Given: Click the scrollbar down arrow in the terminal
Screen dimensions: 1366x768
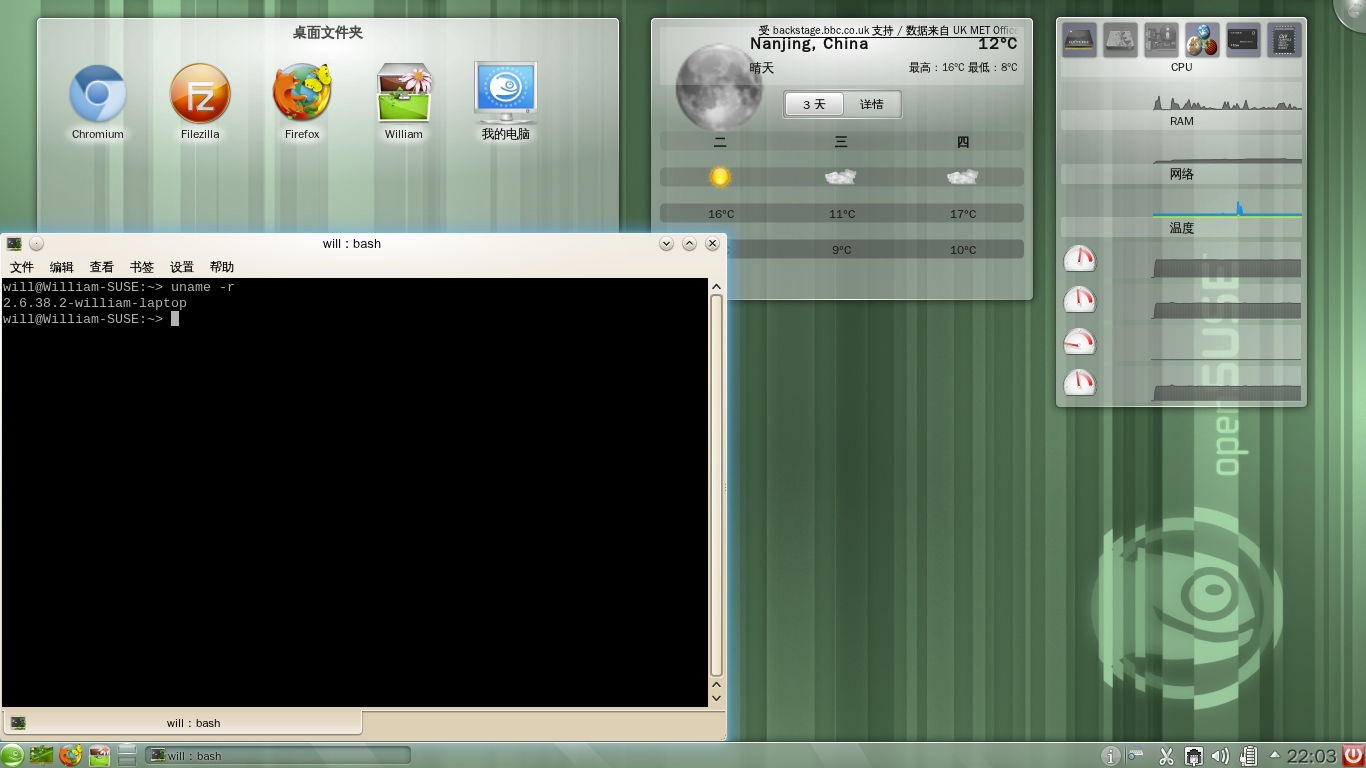Looking at the screenshot, I should [x=716, y=698].
